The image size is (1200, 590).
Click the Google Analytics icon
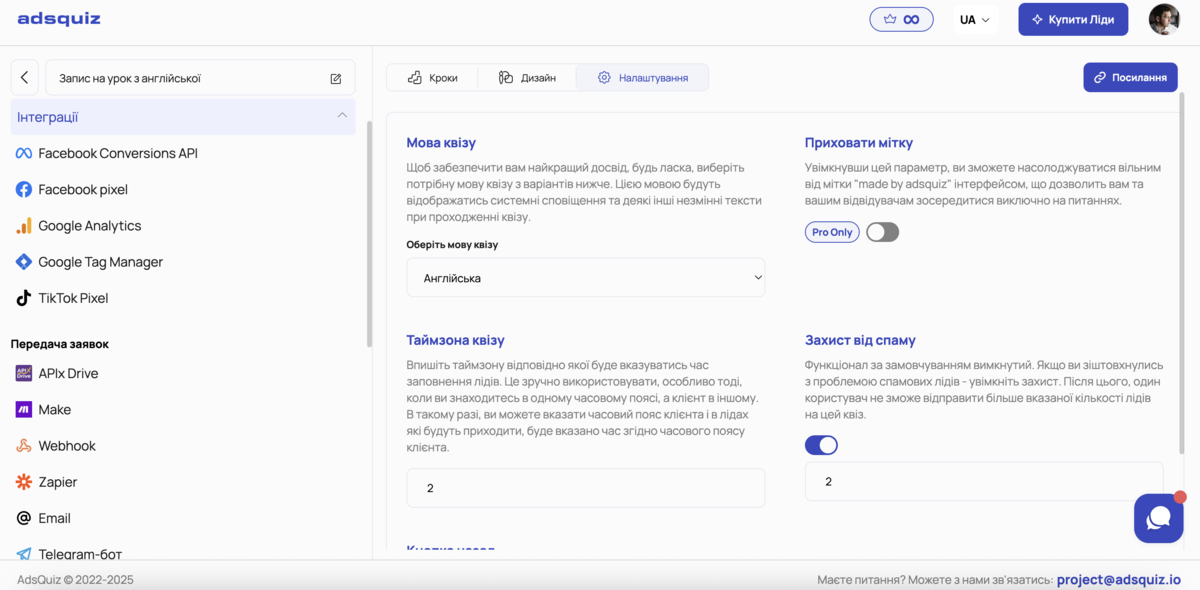pos(24,226)
